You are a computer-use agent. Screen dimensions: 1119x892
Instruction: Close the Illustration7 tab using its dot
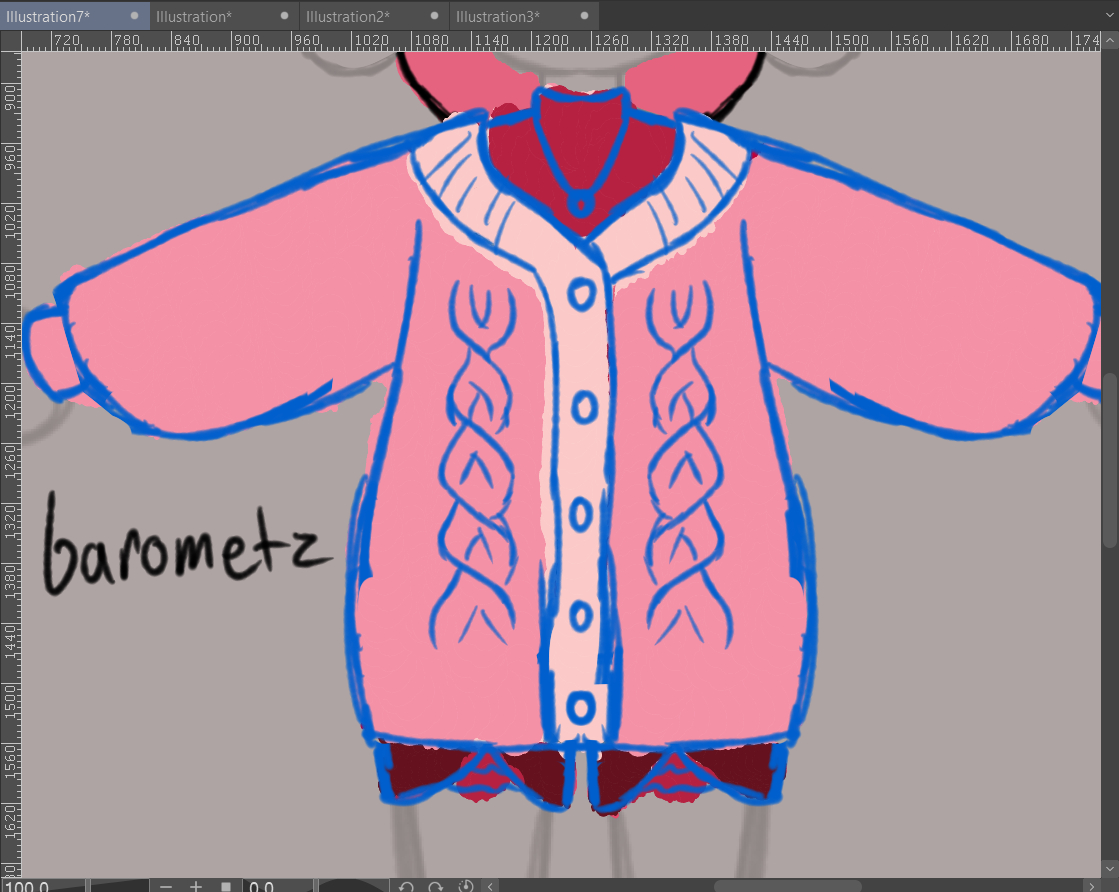tap(135, 16)
